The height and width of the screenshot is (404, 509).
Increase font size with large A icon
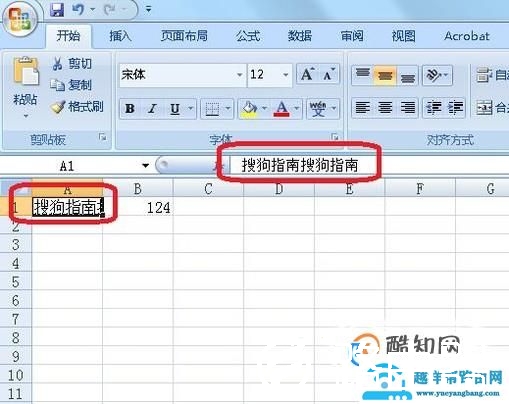(307, 75)
